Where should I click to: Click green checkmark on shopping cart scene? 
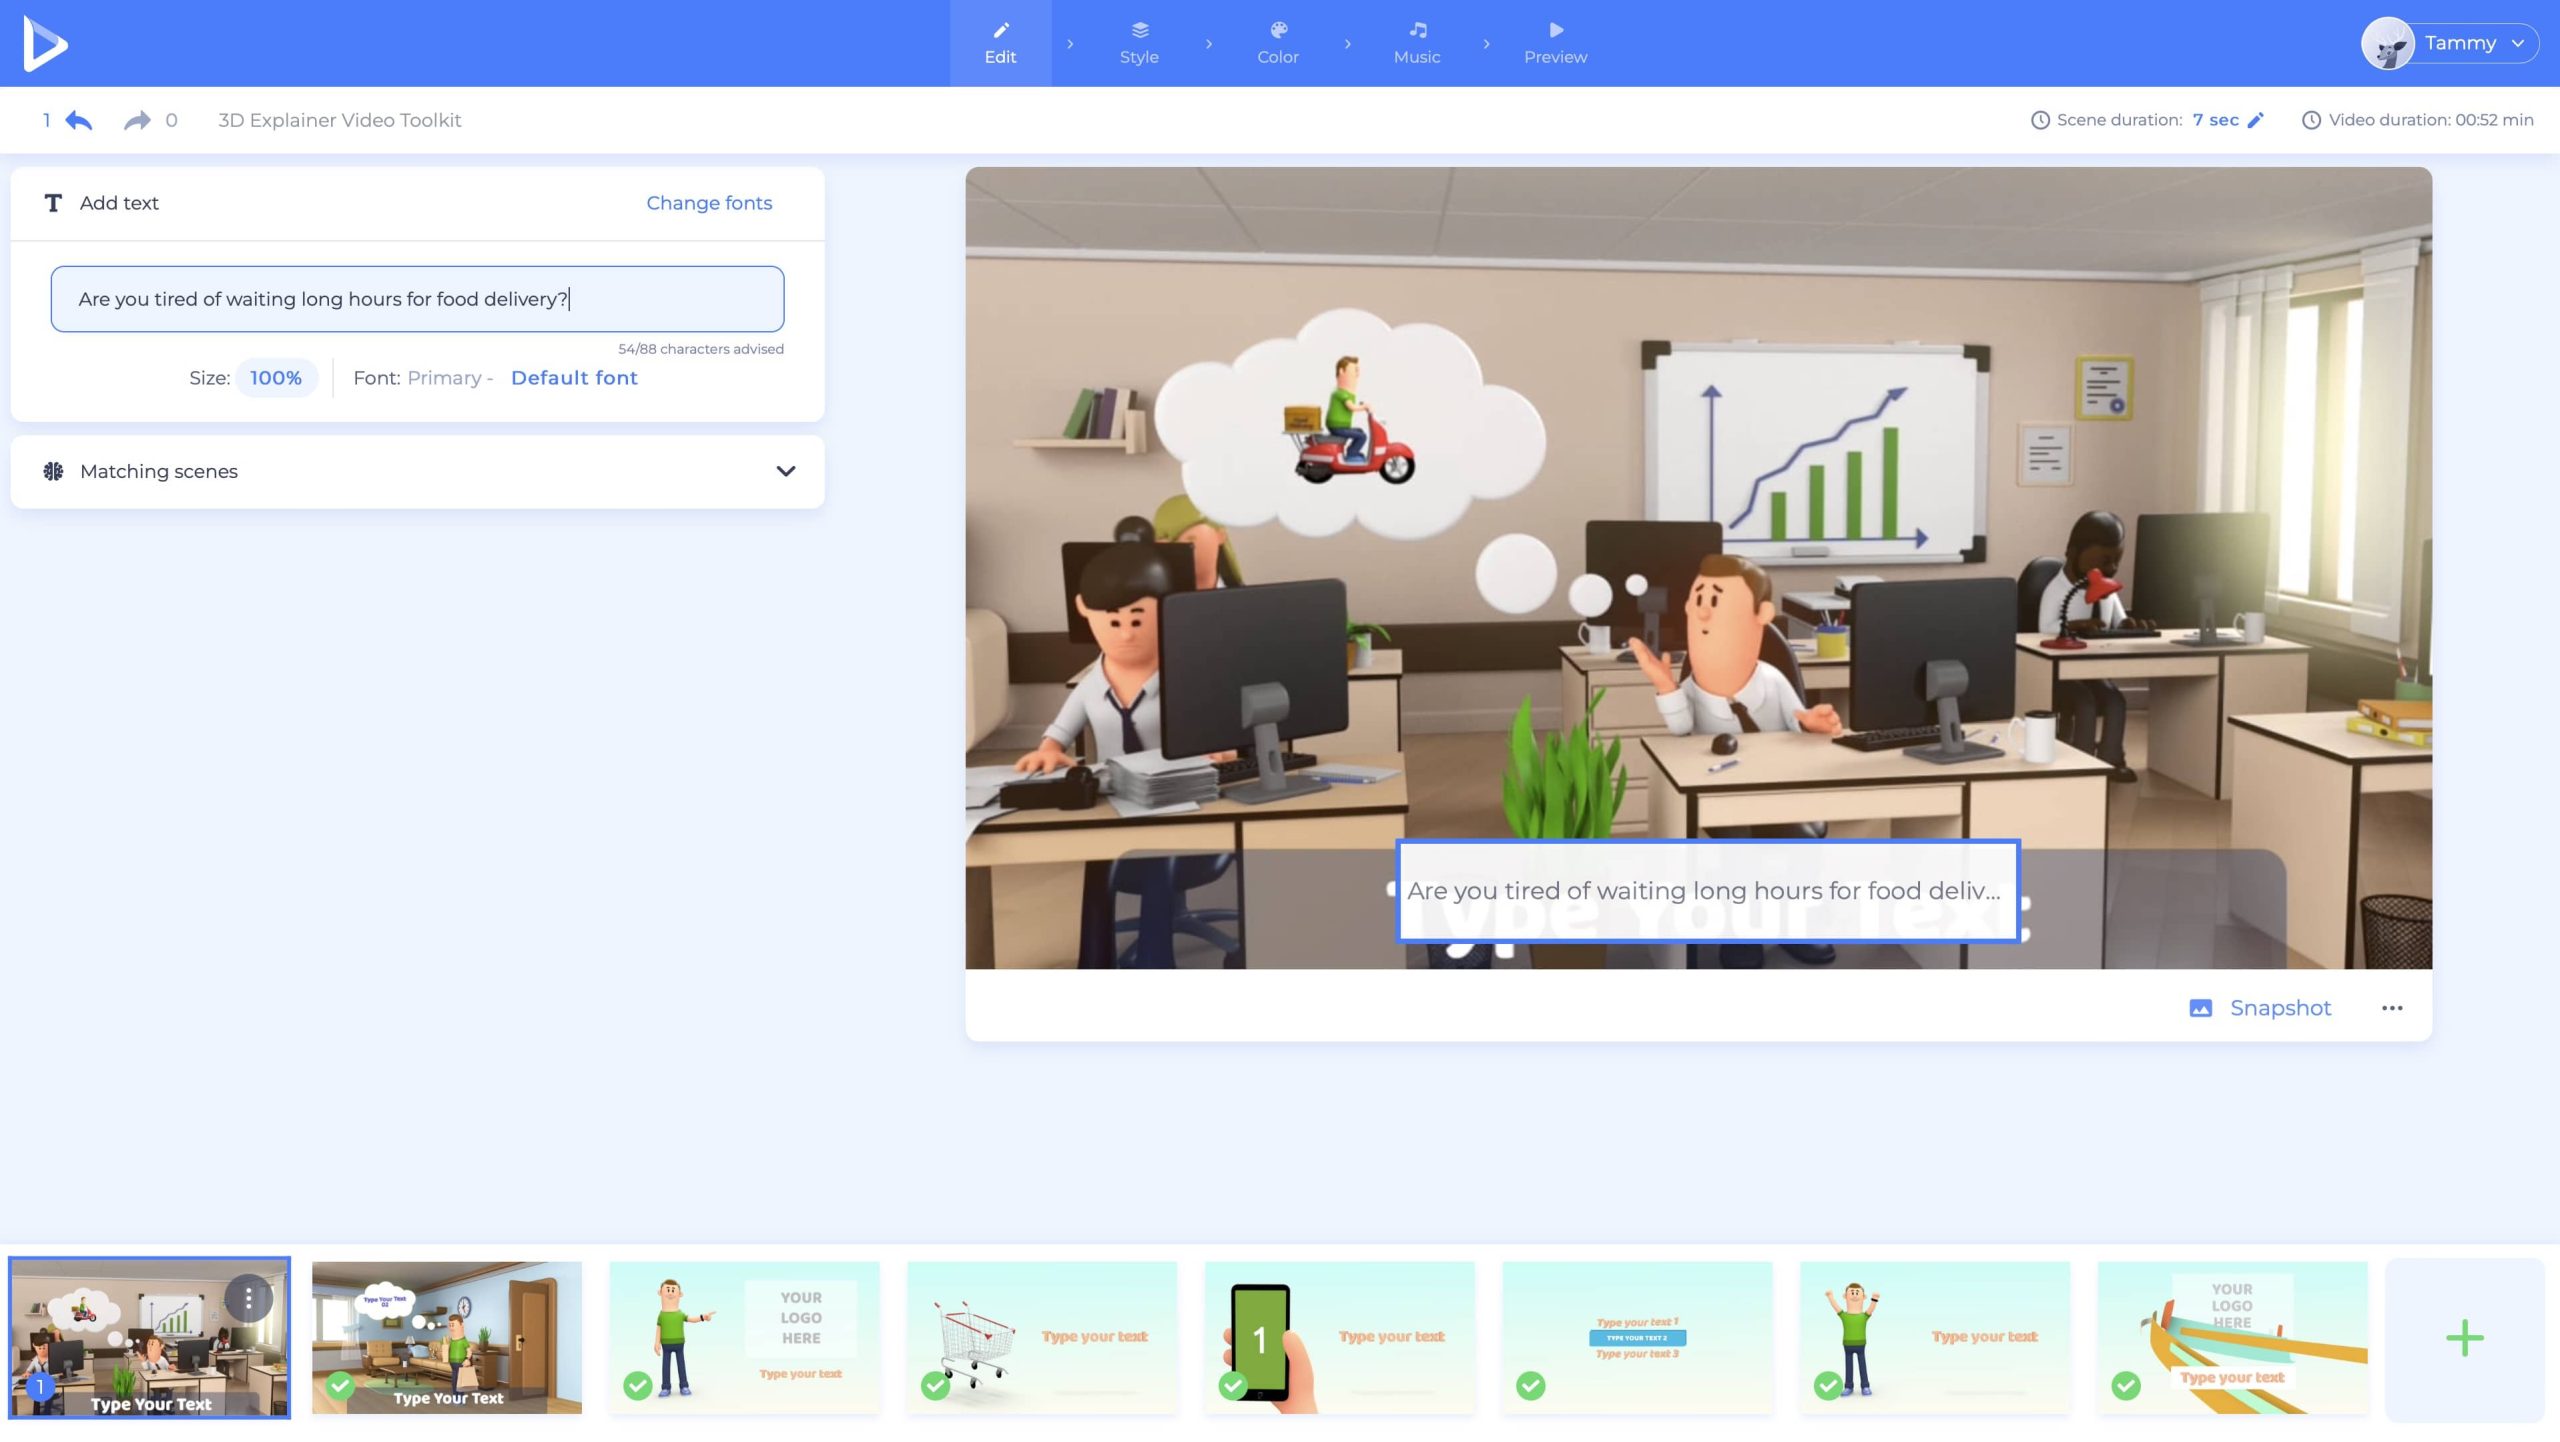[935, 1385]
